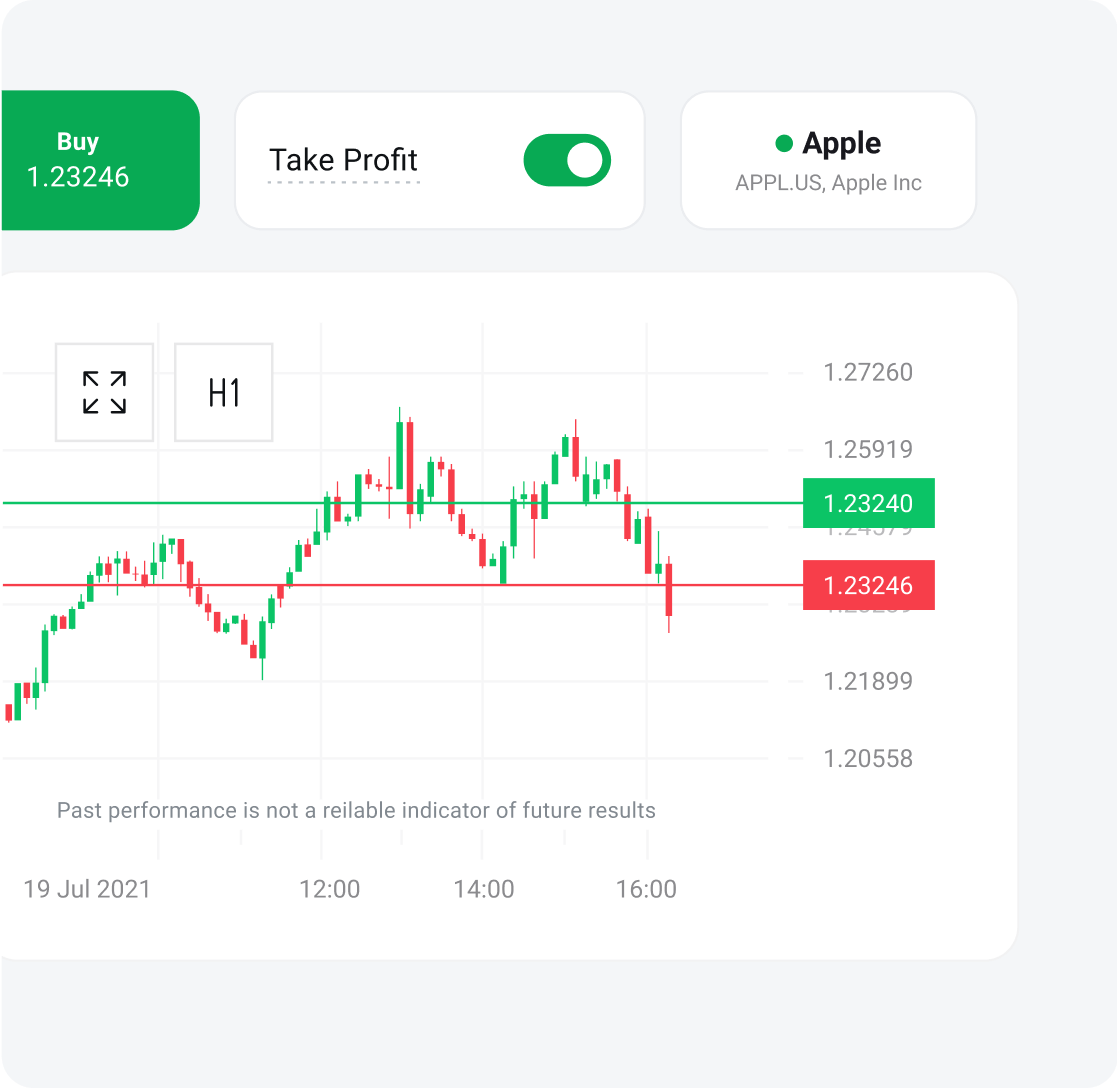Image resolution: width=1117 pixels, height=1088 pixels.
Task: Expand the Take Profit dotted-underline field
Action: 343,160
